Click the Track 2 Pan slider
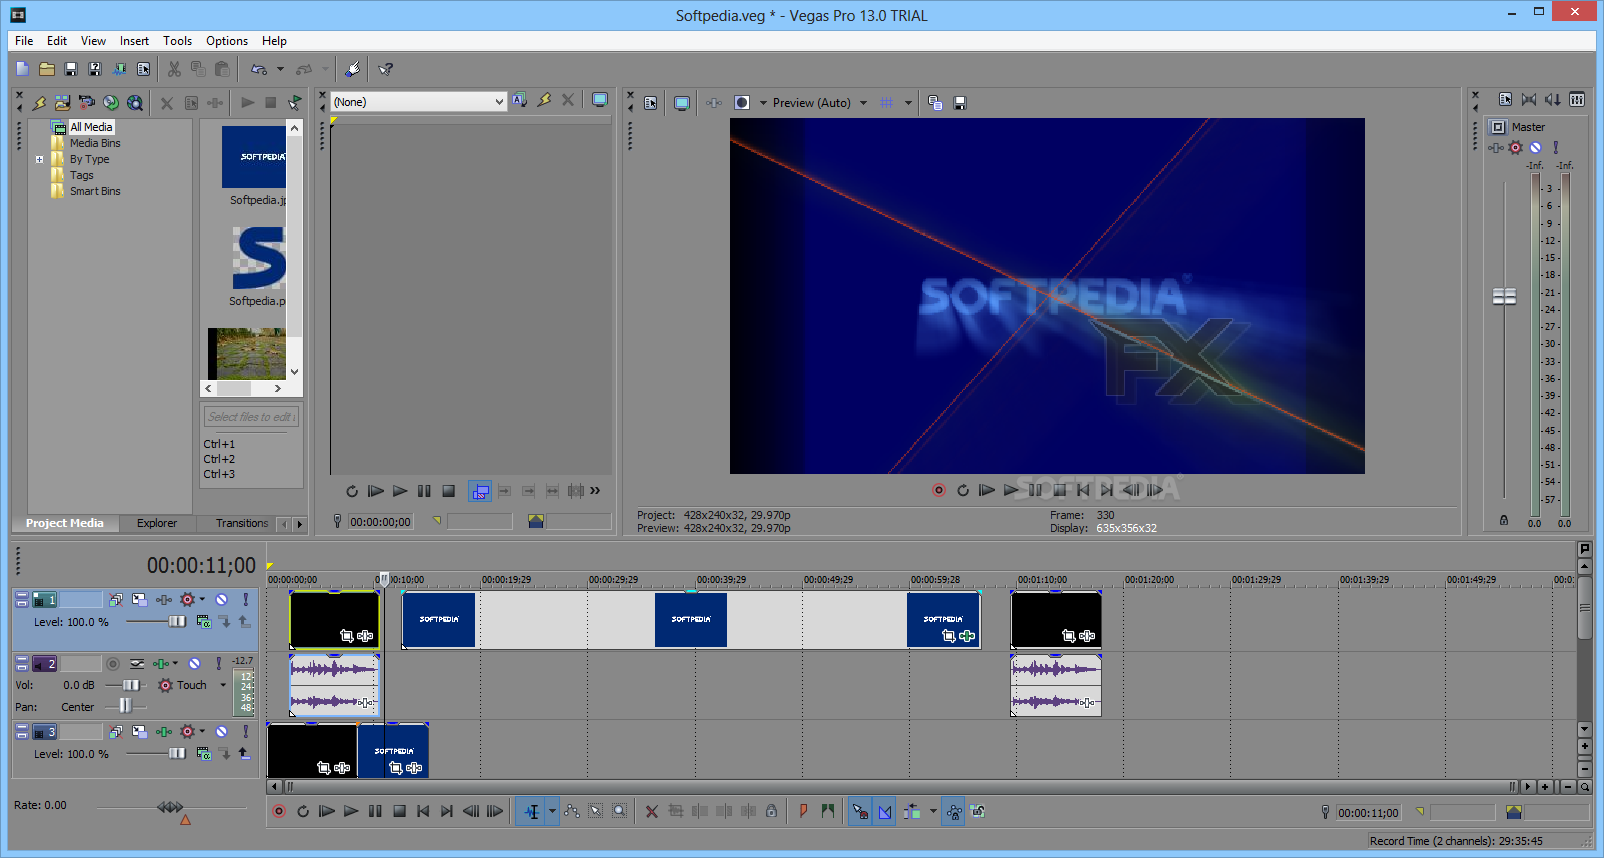The width and height of the screenshot is (1604, 858). point(125,706)
